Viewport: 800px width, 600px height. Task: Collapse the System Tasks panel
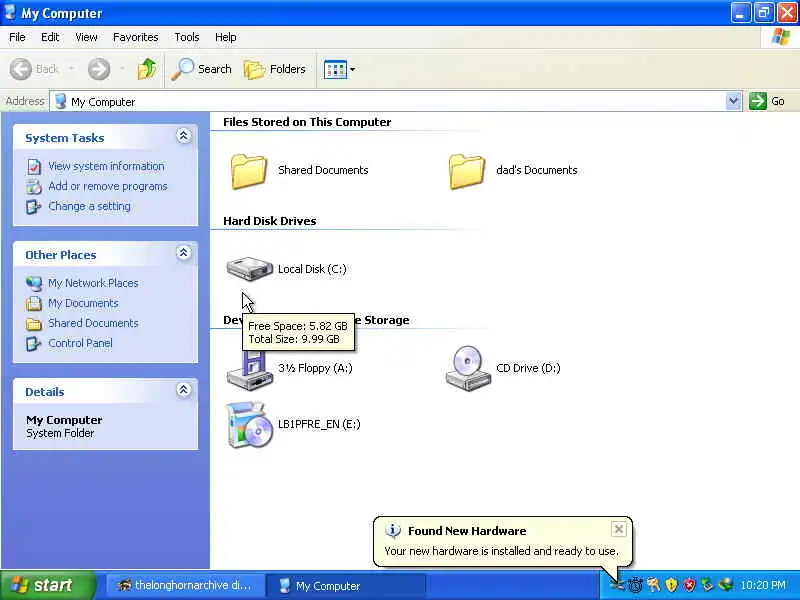point(184,136)
